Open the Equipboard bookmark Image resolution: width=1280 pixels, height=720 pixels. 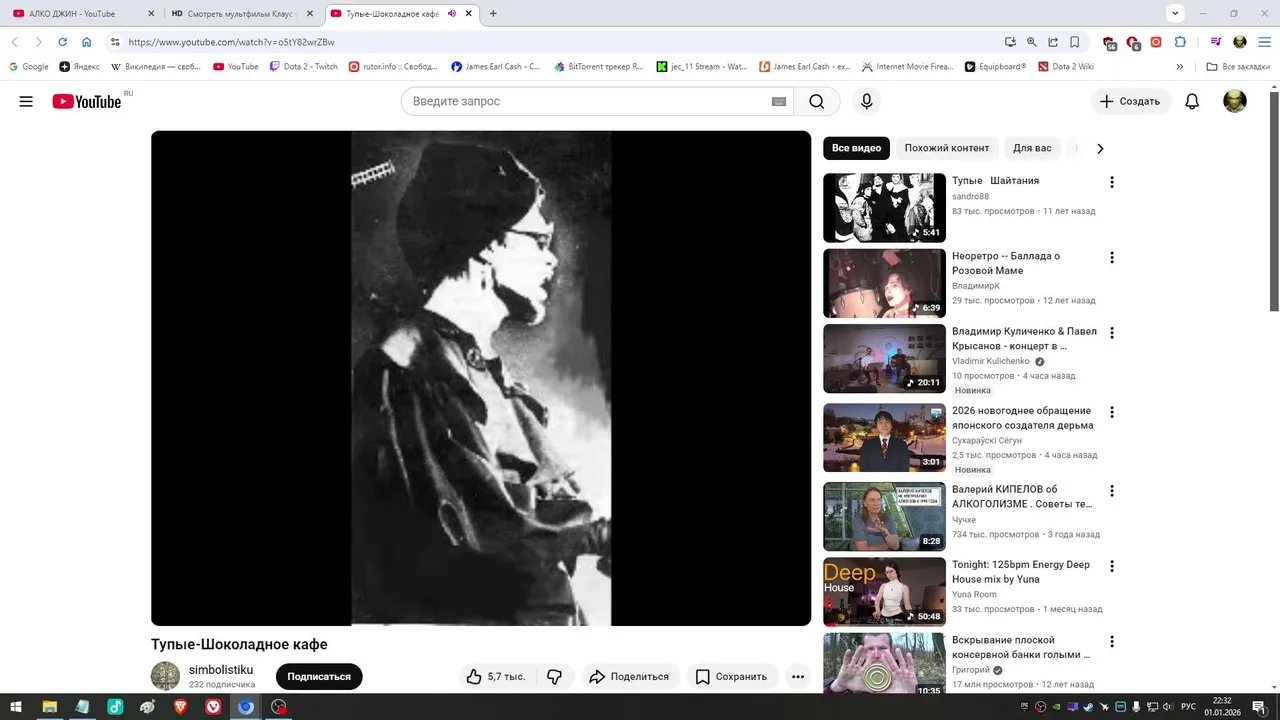(x=995, y=67)
